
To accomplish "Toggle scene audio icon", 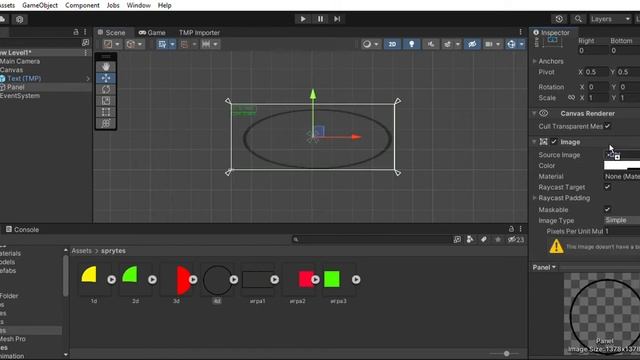I will tap(431, 44).
